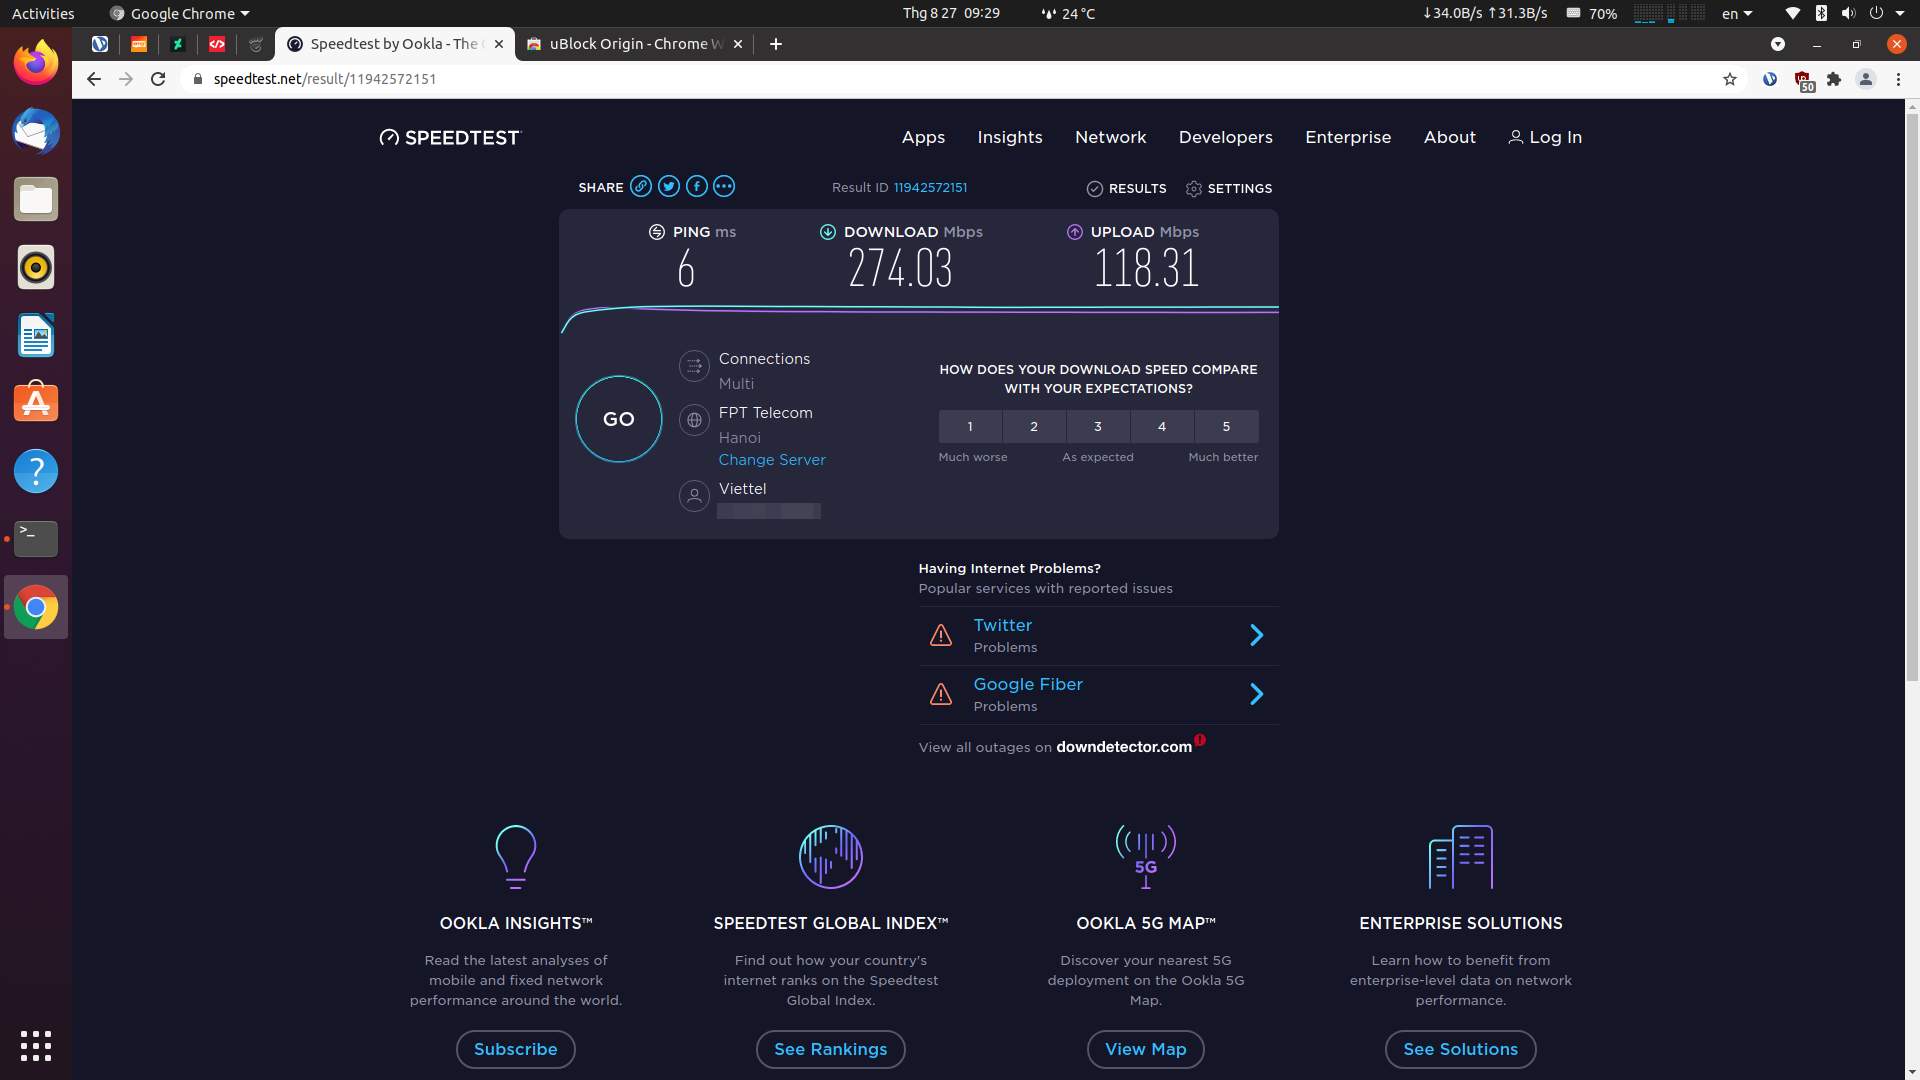Click the Speedtest logo
The width and height of the screenshot is (1920, 1080).
450,138
